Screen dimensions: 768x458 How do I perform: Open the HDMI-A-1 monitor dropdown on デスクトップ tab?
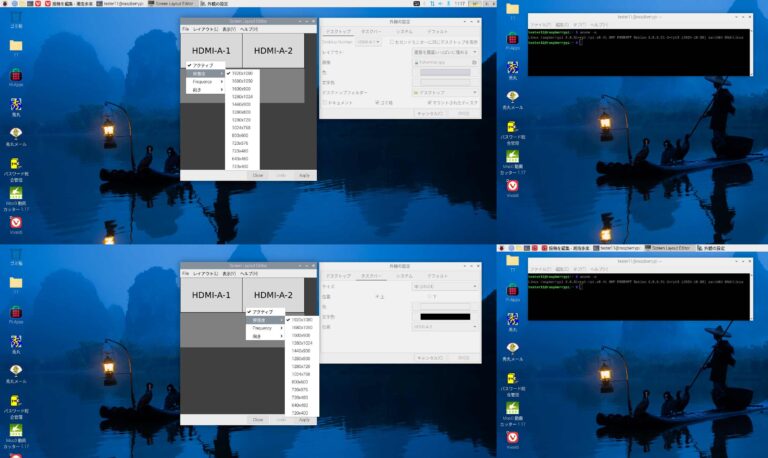(x=368, y=42)
